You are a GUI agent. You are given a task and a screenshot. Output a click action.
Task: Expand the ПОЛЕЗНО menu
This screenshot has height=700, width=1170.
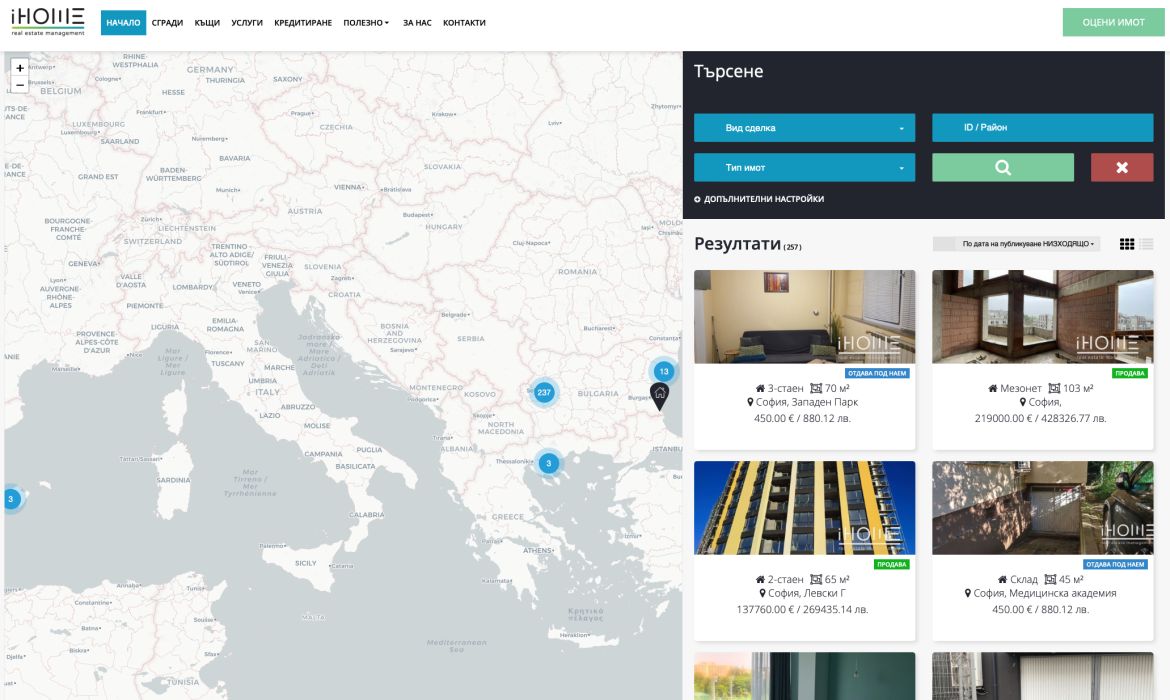[366, 23]
